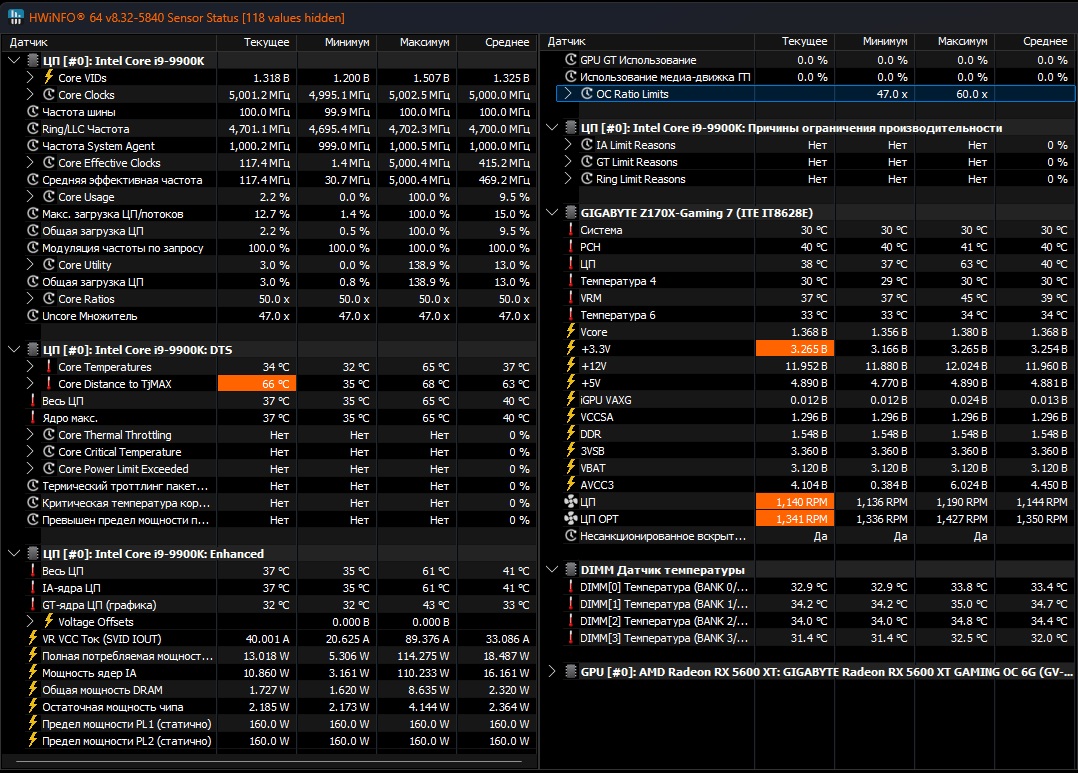This screenshot has height=773, width=1078.
Task: Collapse the GIGABYTE Z170X-Gaming 7 group
Action: [552, 213]
